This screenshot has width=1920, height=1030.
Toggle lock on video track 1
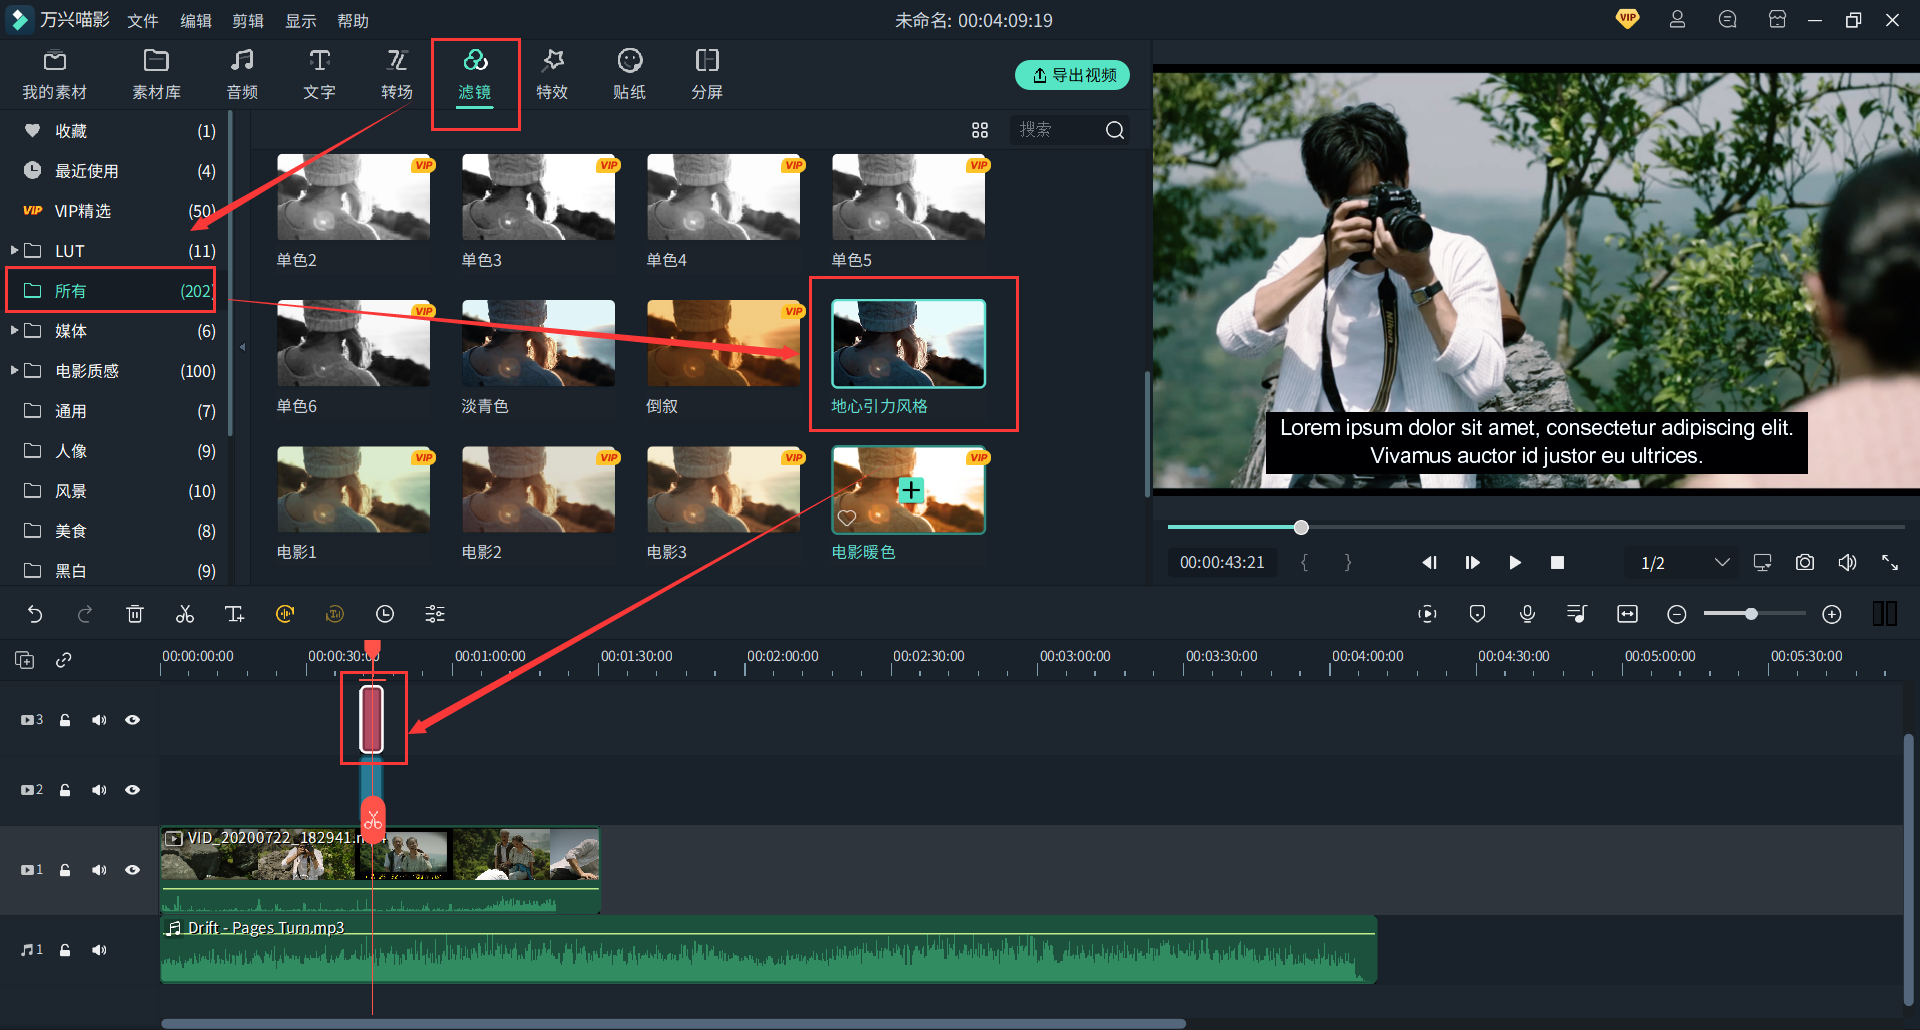click(x=65, y=870)
